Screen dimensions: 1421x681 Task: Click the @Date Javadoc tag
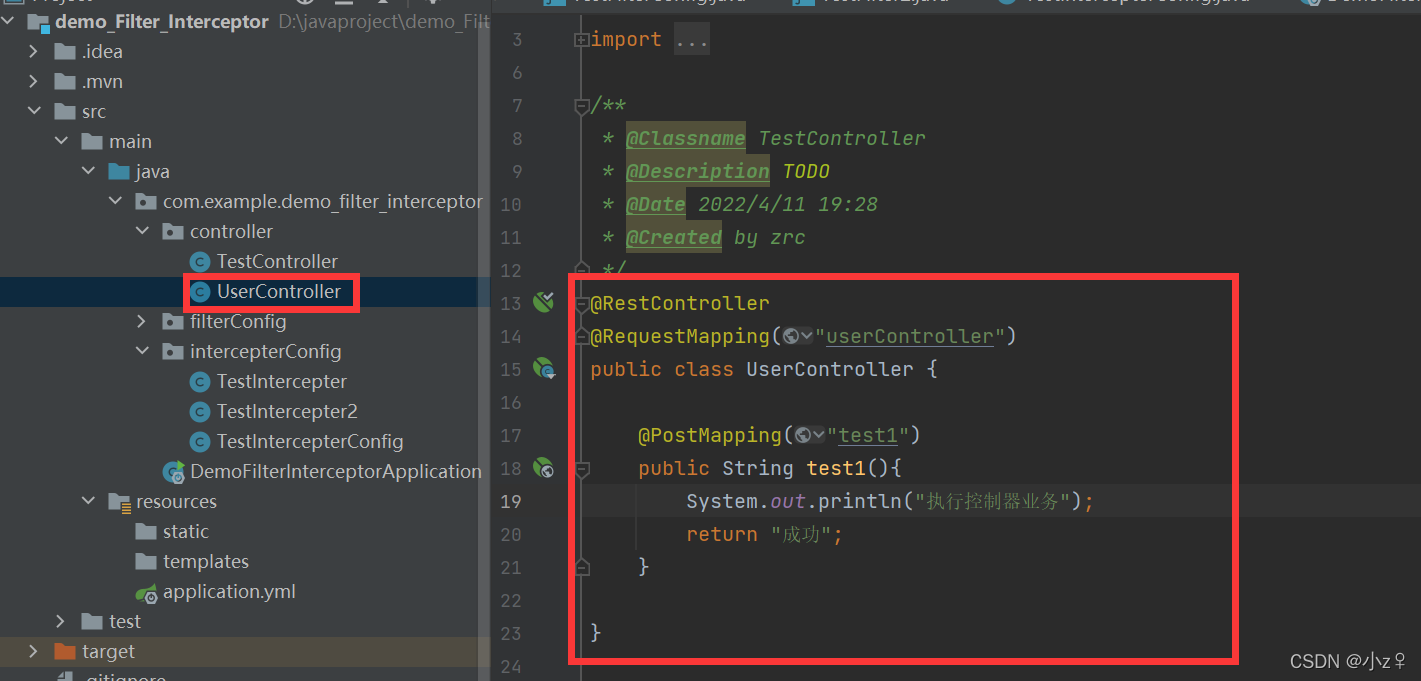click(x=656, y=204)
